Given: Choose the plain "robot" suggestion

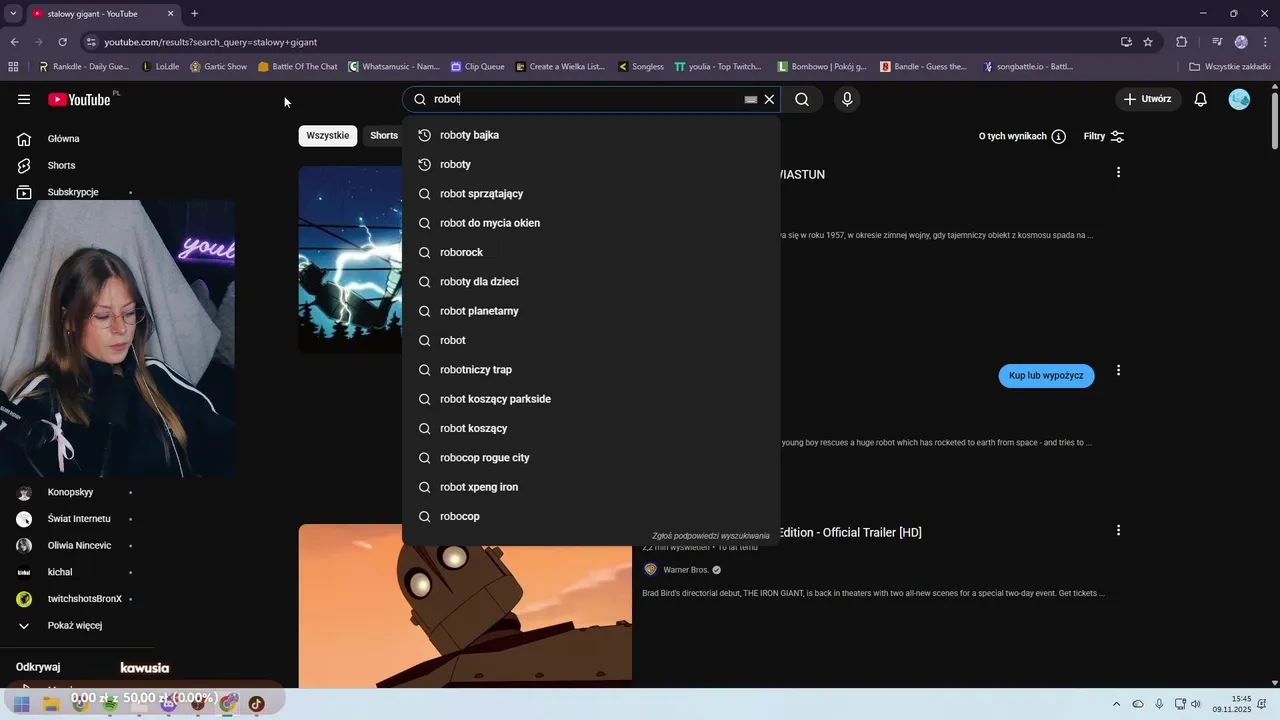Looking at the screenshot, I should pos(590,340).
